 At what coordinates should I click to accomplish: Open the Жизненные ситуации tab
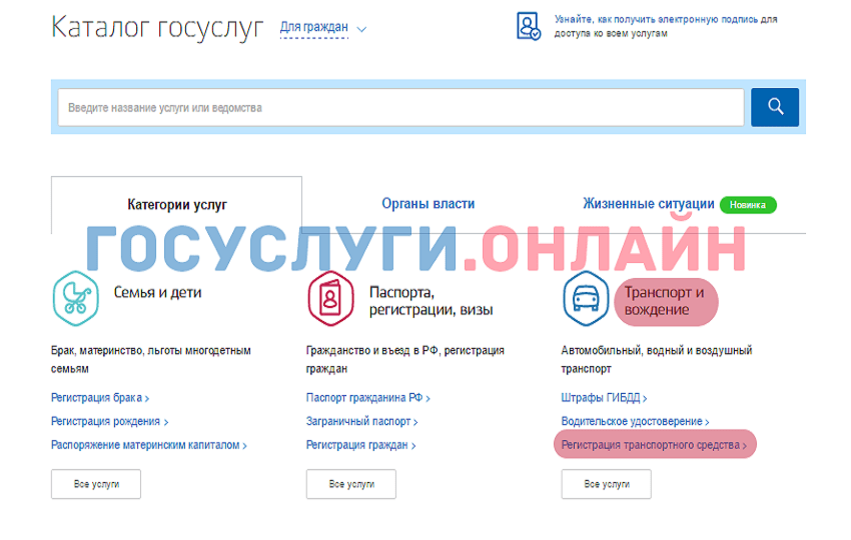pos(648,204)
